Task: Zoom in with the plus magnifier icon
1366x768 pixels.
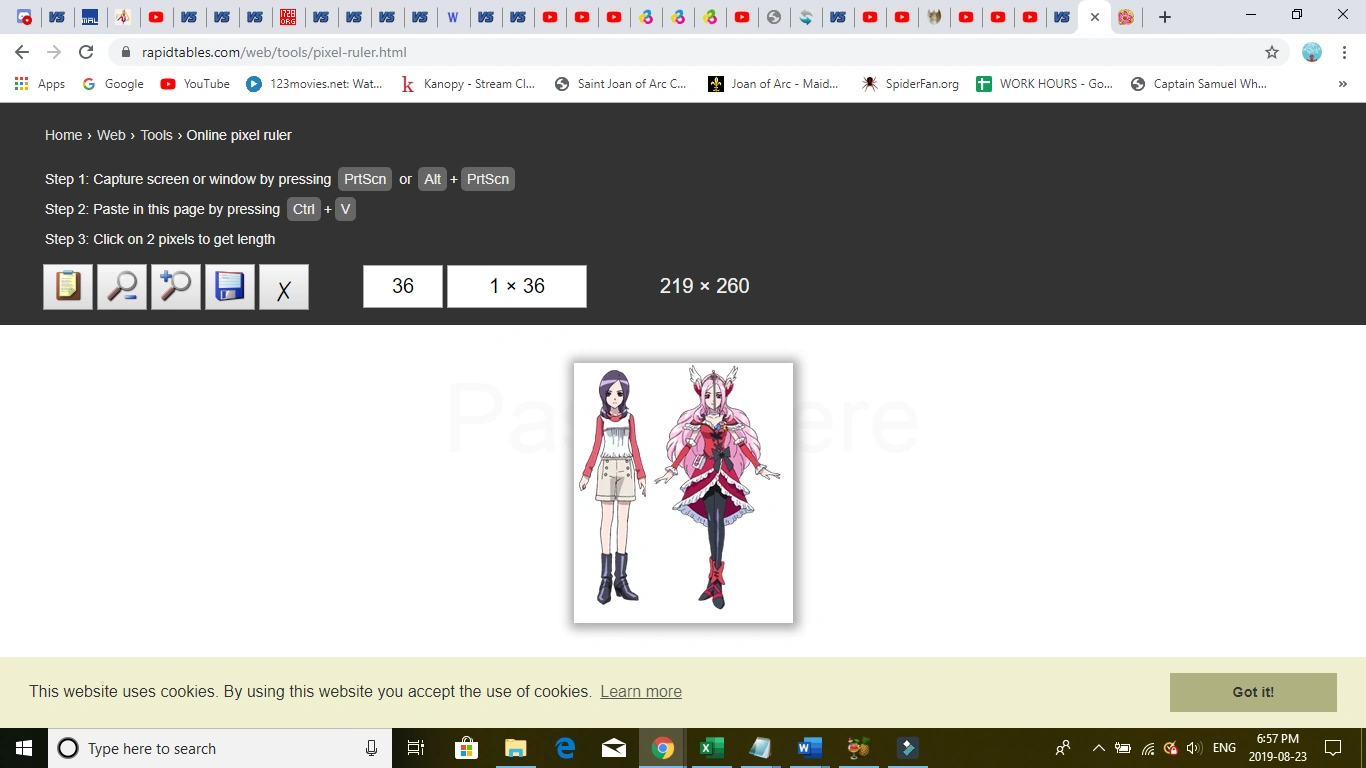Action: click(x=176, y=287)
